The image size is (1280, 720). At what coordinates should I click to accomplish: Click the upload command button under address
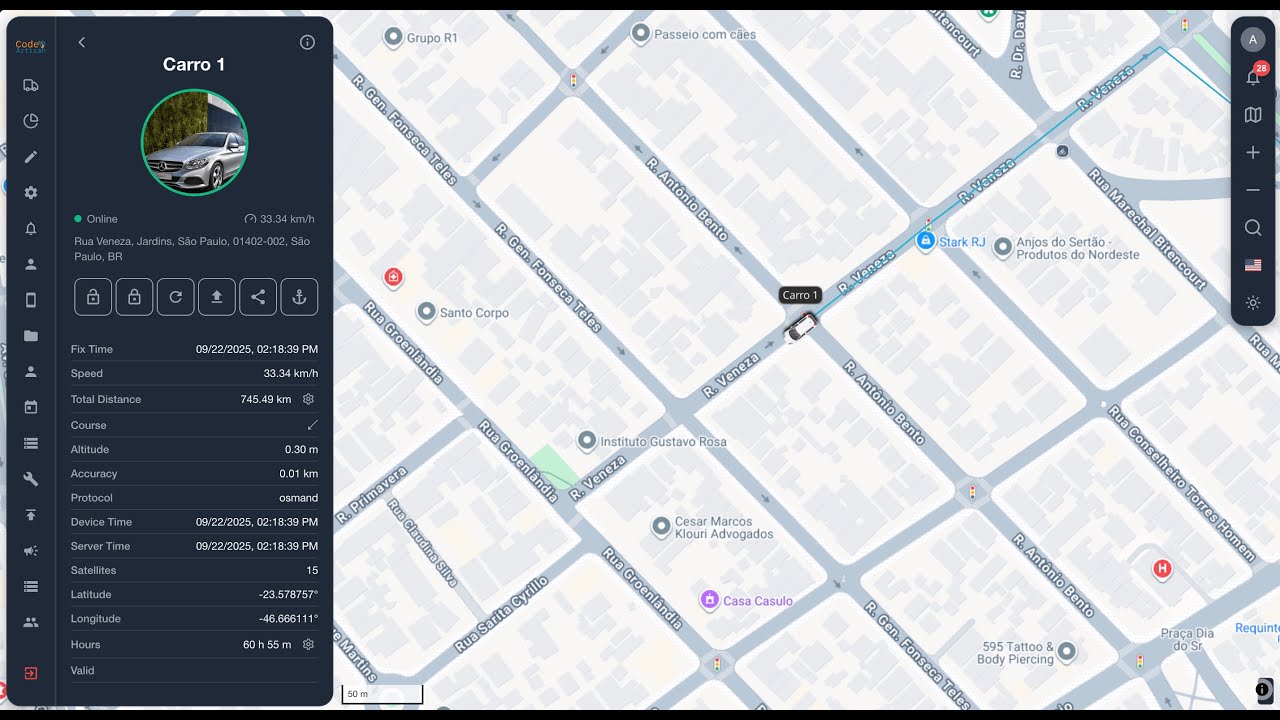point(217,297)
